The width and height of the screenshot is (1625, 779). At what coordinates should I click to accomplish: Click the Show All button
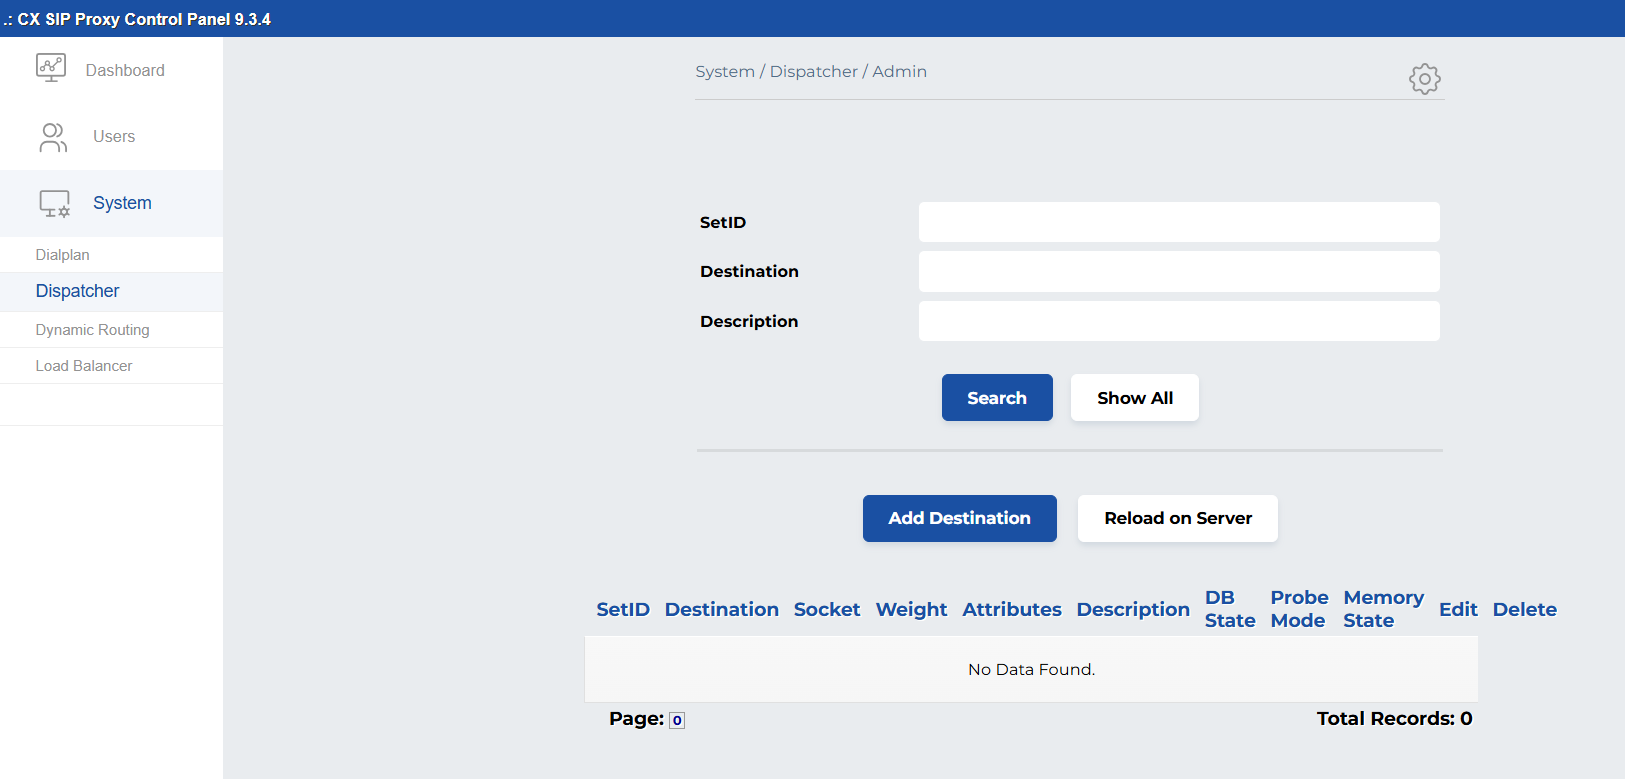(x=1134, y=398)
